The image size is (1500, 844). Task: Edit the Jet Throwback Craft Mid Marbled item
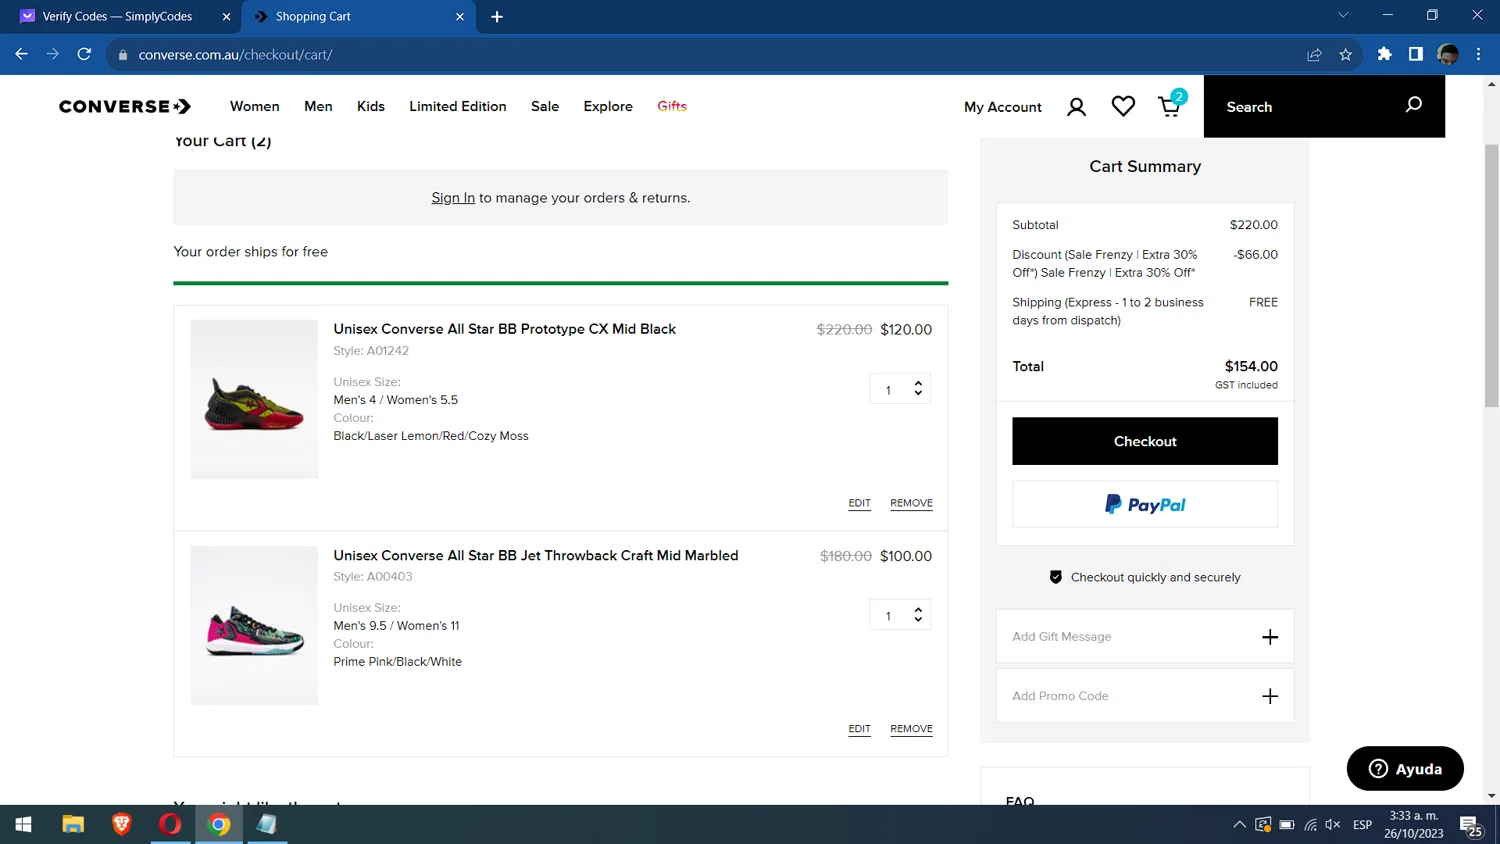point(859,729)
